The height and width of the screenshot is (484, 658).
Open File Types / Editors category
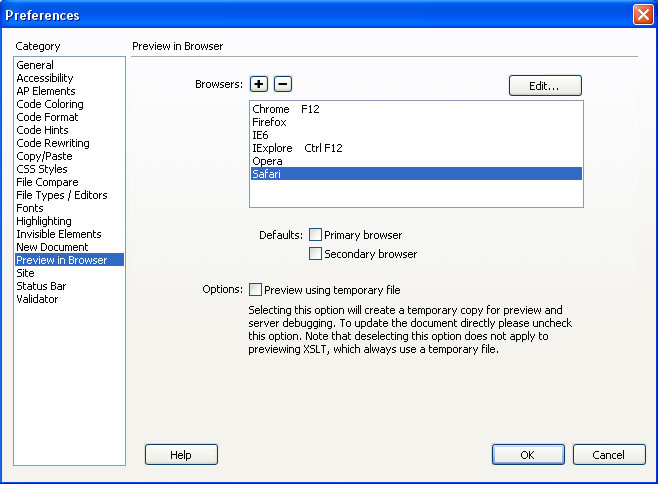click(x=62, y=195)
